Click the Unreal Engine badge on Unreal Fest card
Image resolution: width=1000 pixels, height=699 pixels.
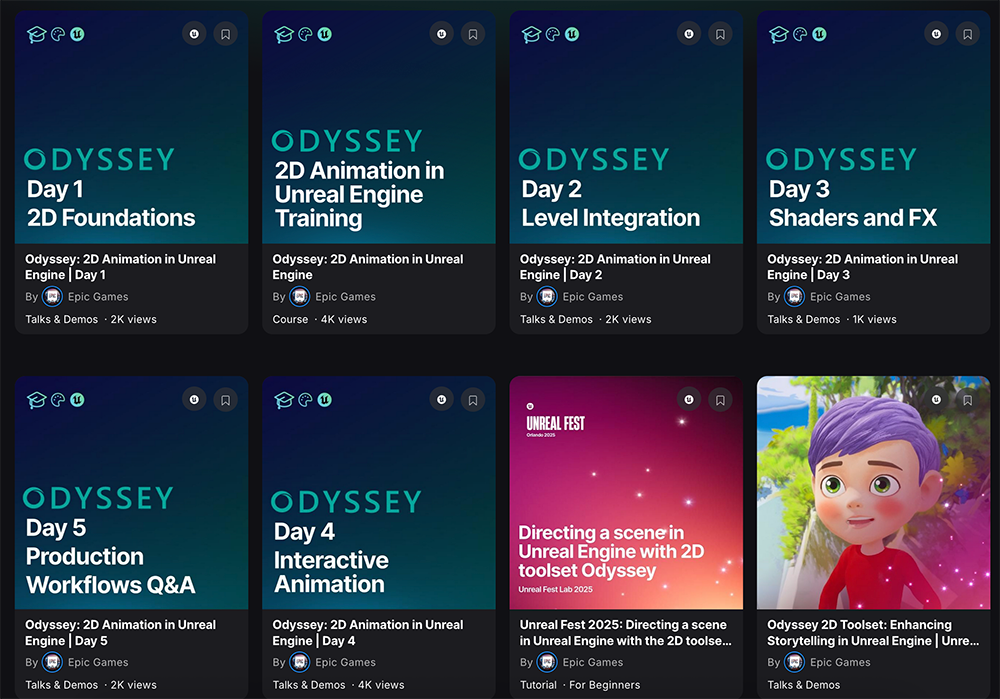coord(688,400)
